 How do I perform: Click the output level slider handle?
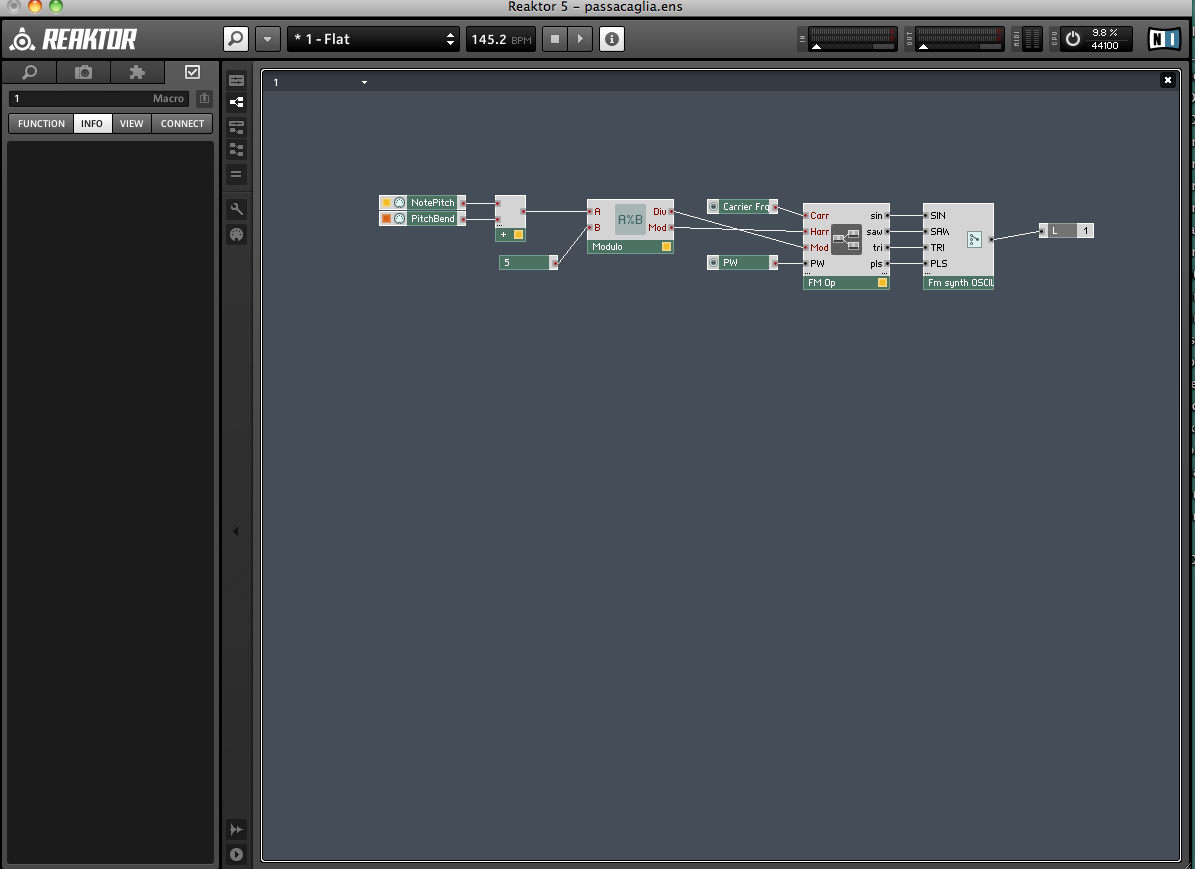(x=923, y=47)
